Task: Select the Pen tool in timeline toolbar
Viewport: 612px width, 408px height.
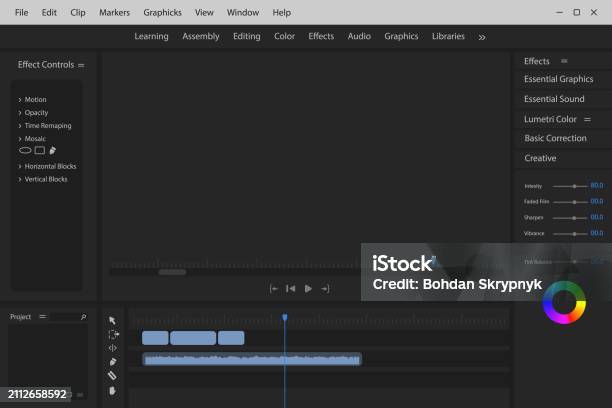Action: click(x=113, y=362)
